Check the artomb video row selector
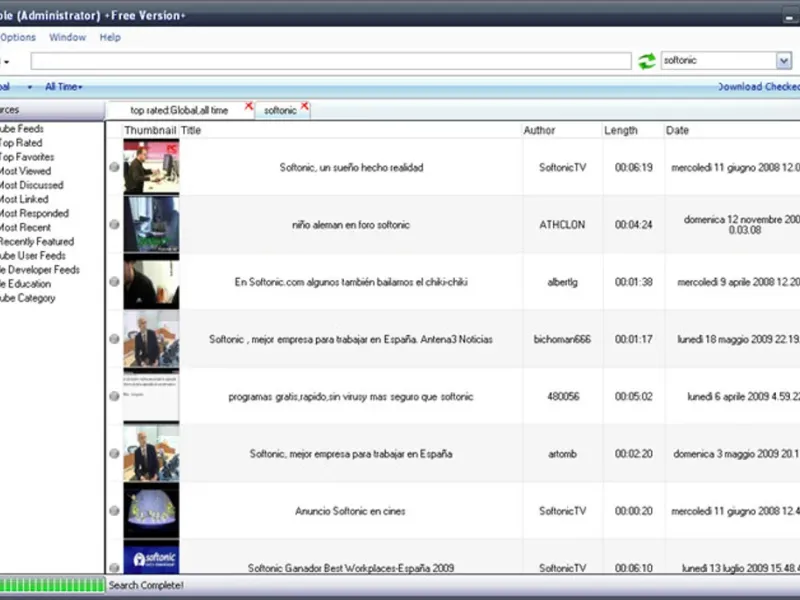Image resolution: width=800 pixels, height=600 pixels. 114,454
